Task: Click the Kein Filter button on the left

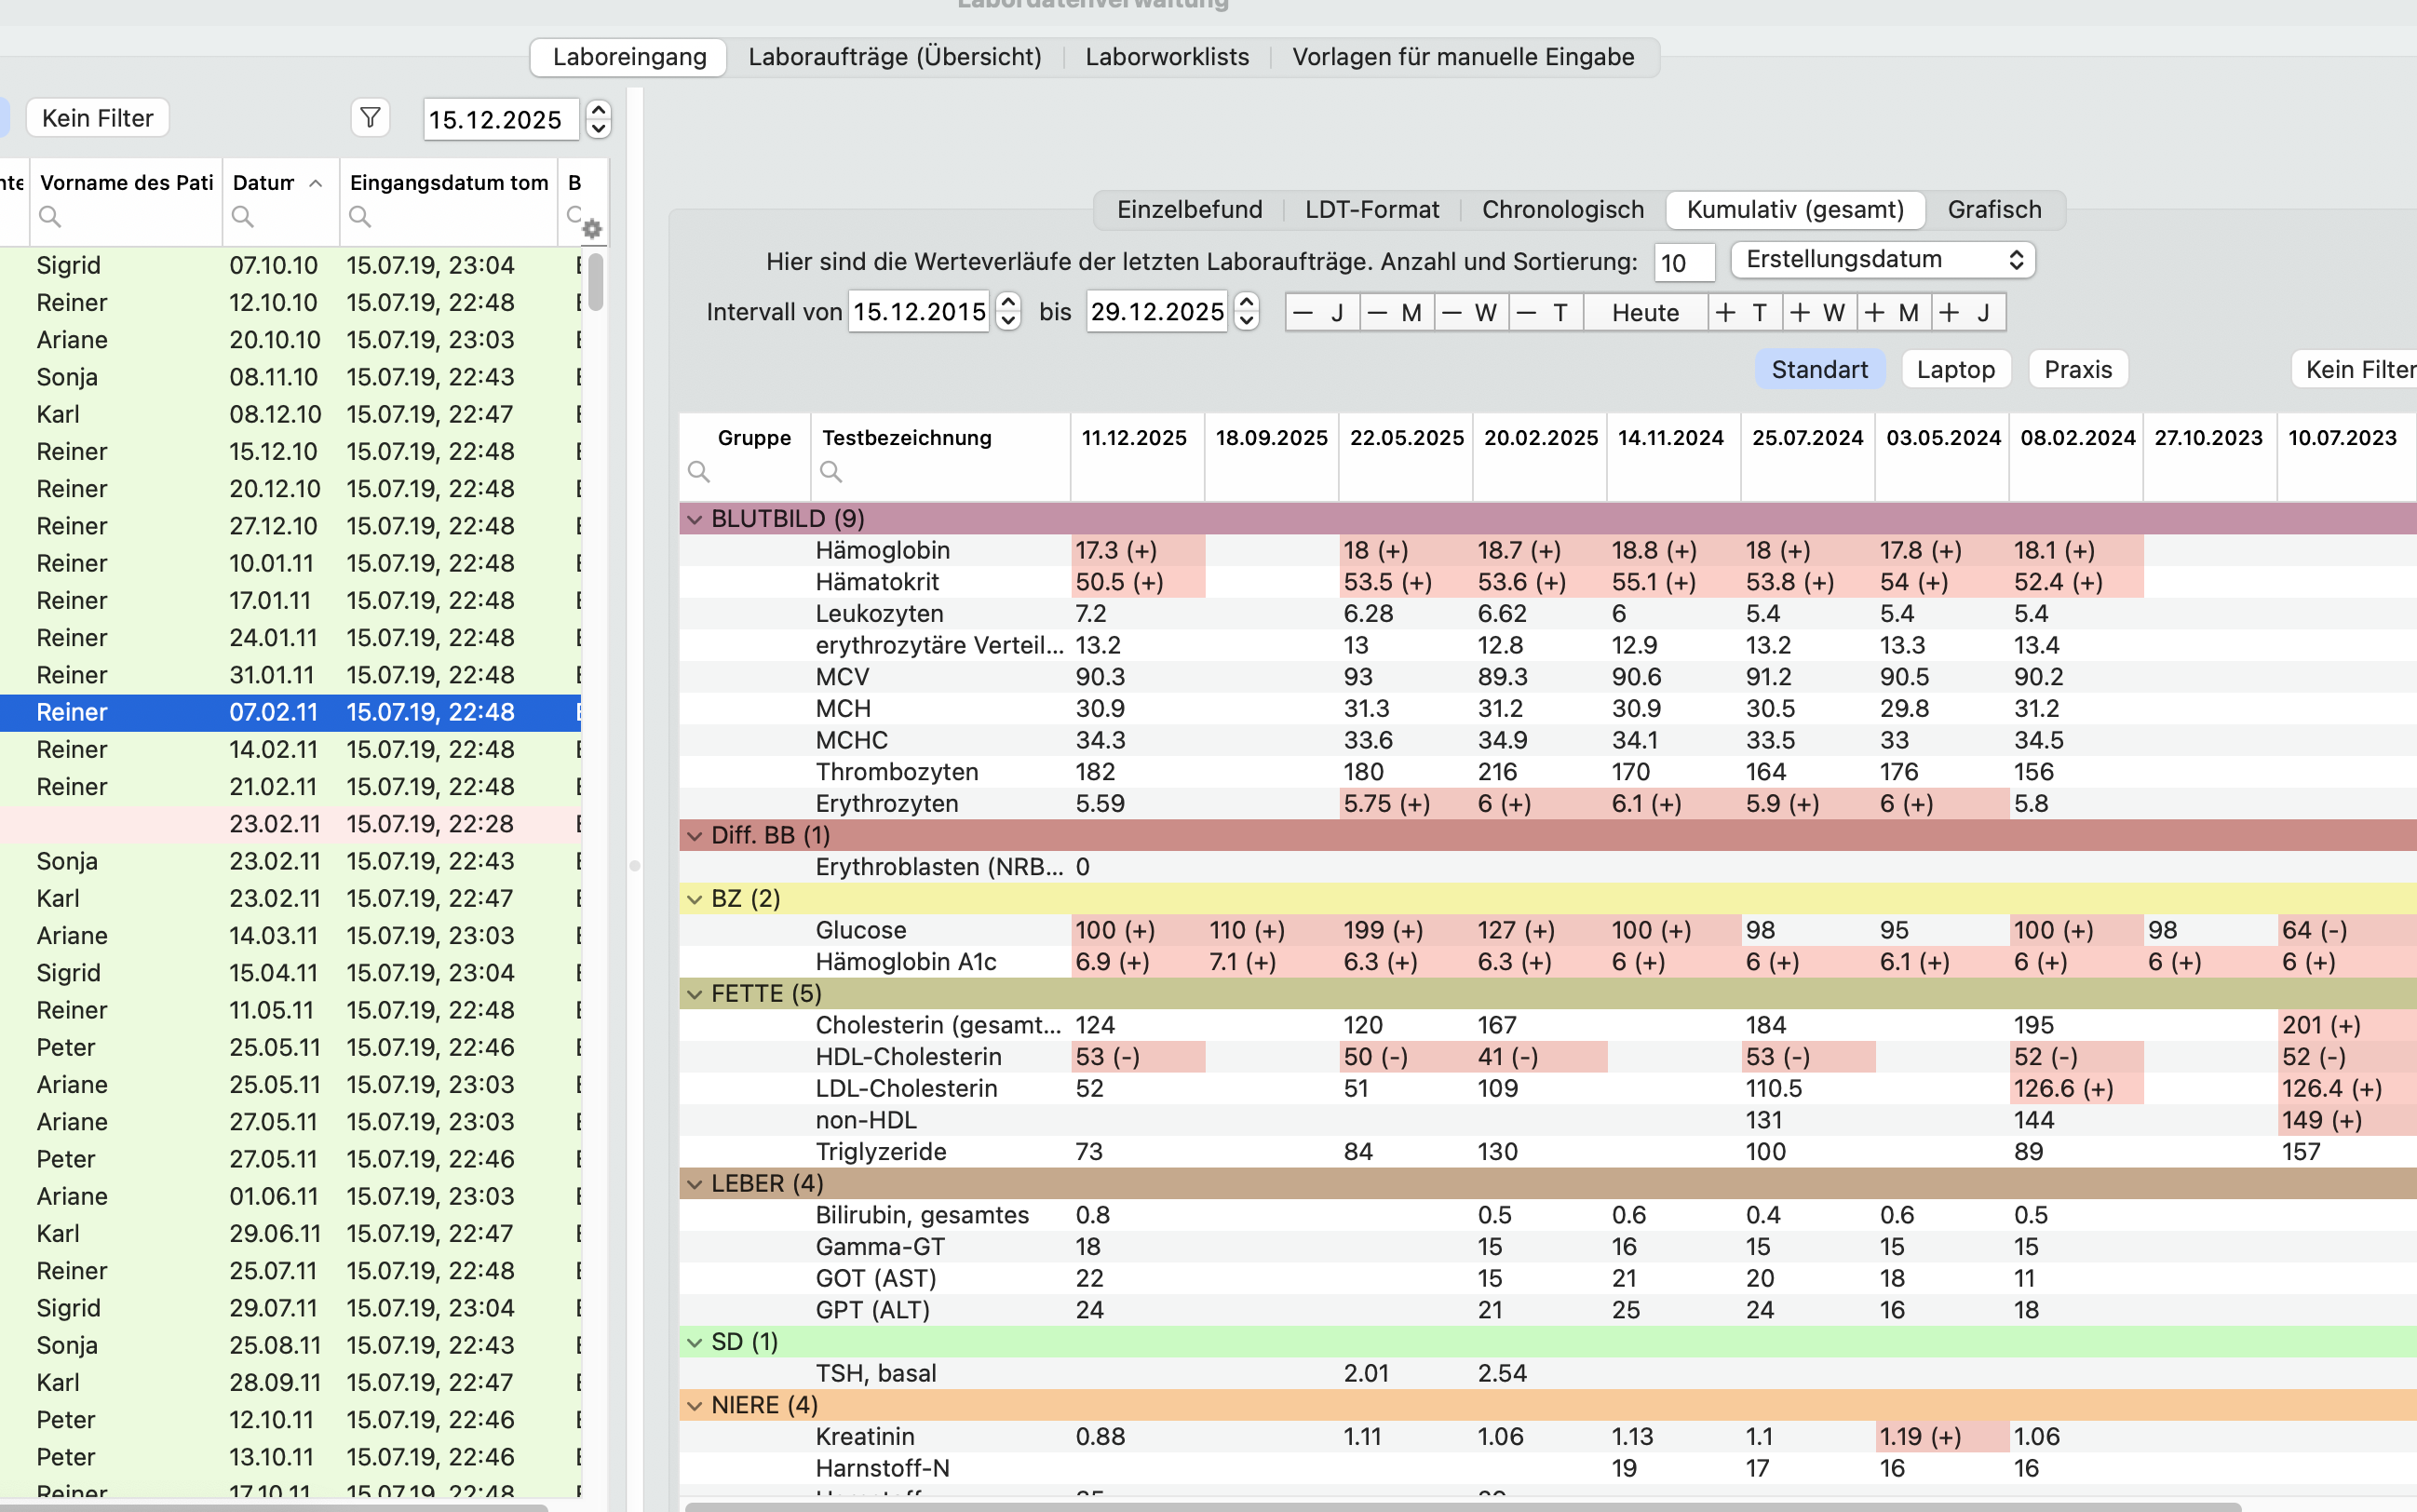Action: [97, 118]
